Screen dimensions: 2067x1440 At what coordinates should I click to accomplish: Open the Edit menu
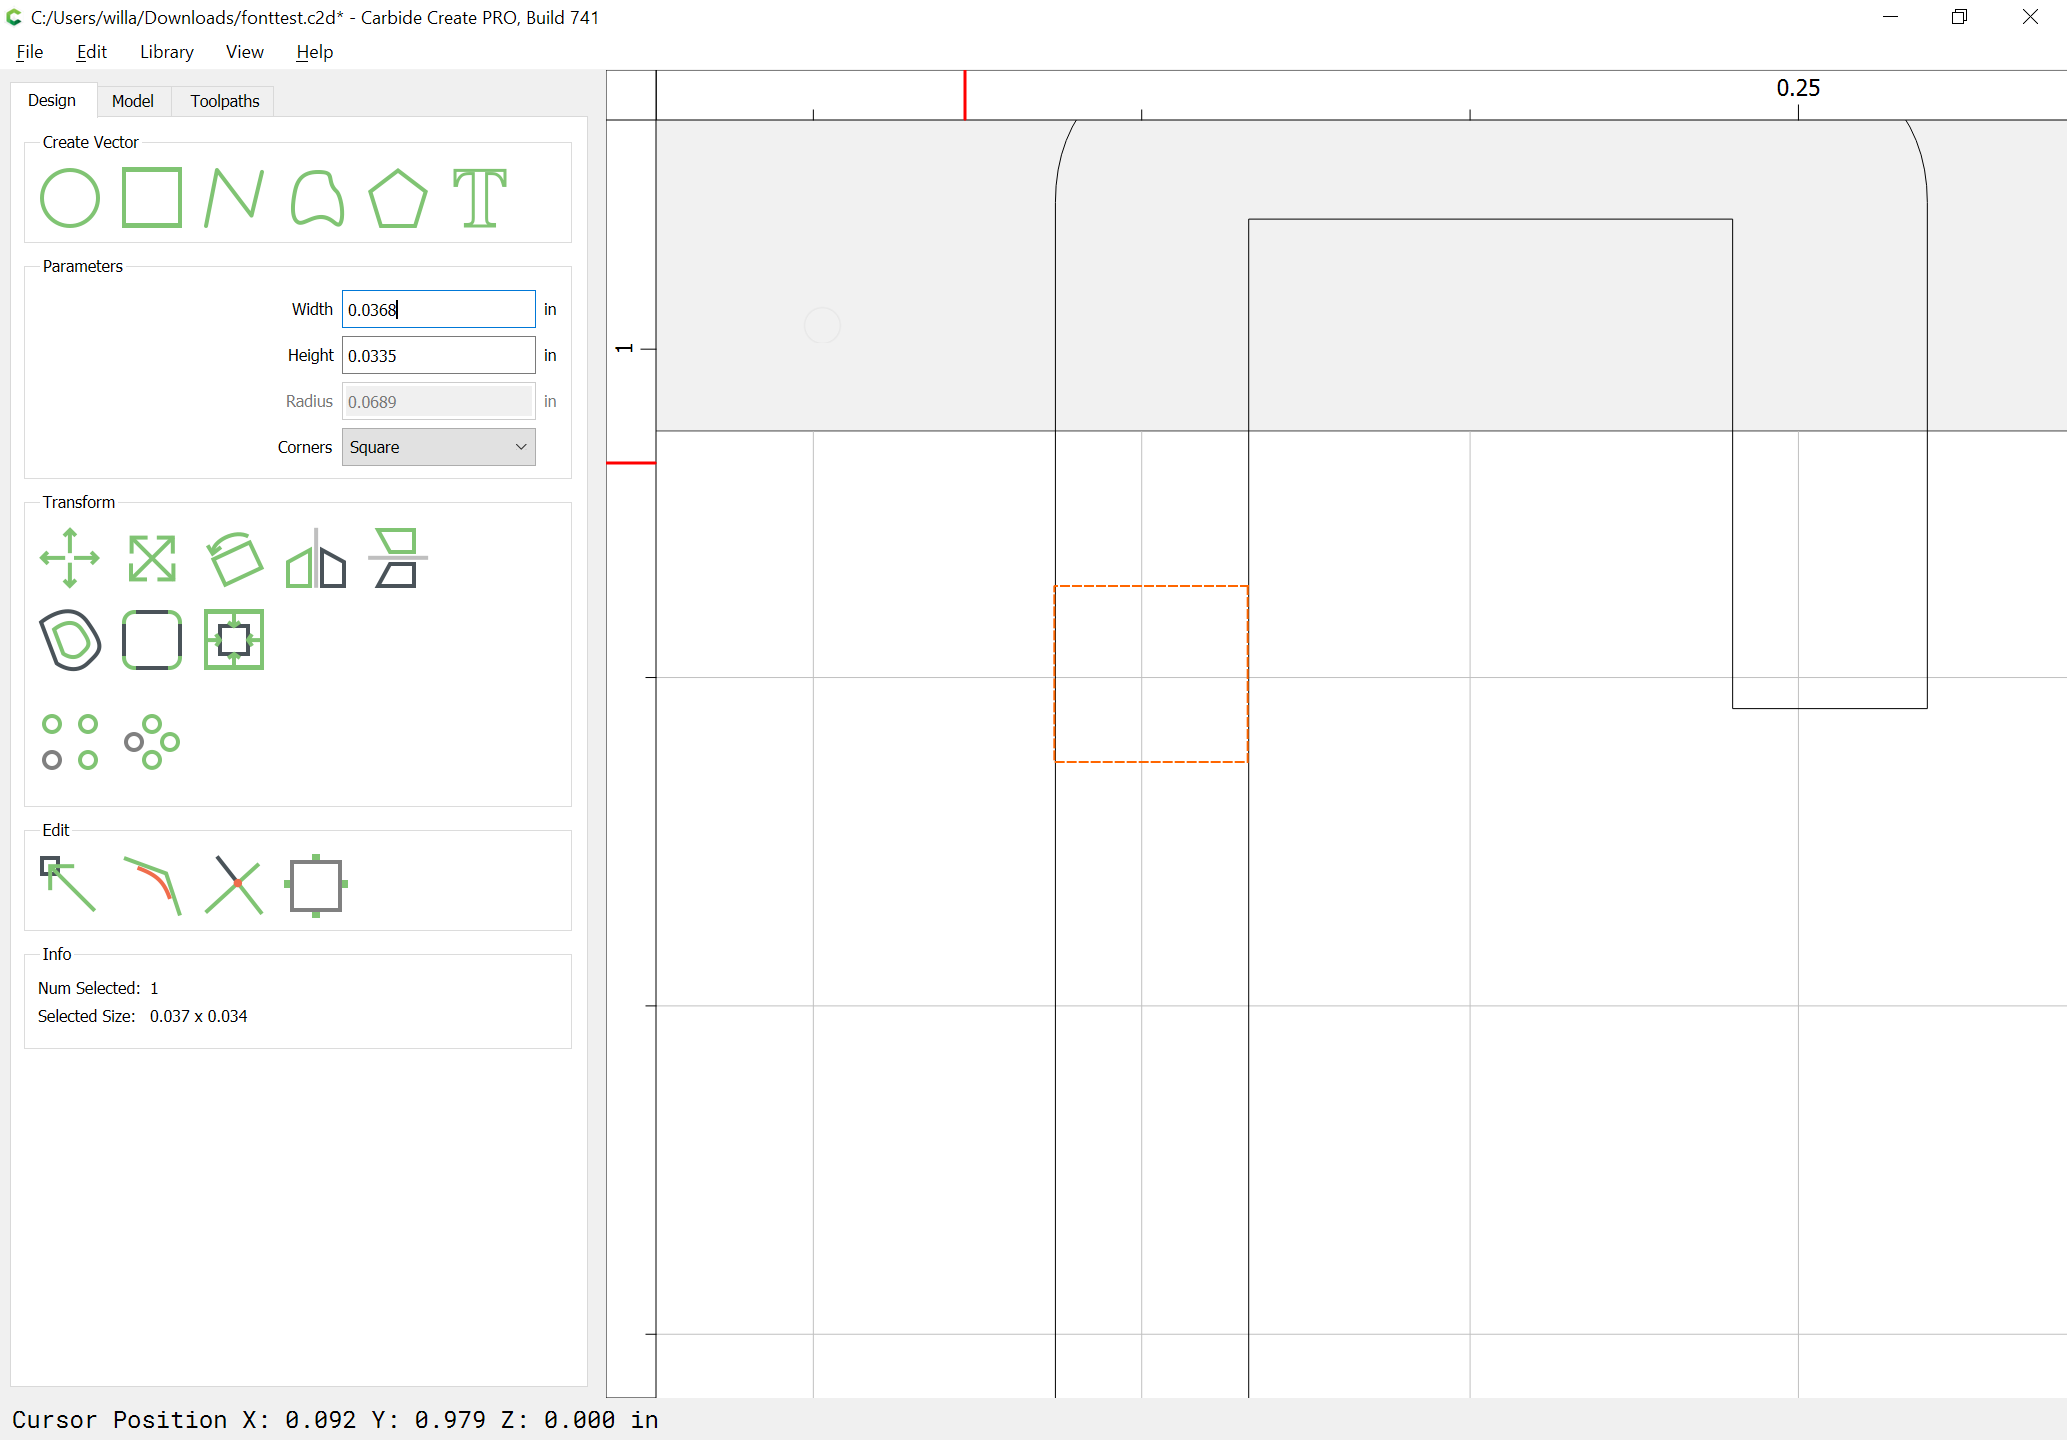point(92,52)
